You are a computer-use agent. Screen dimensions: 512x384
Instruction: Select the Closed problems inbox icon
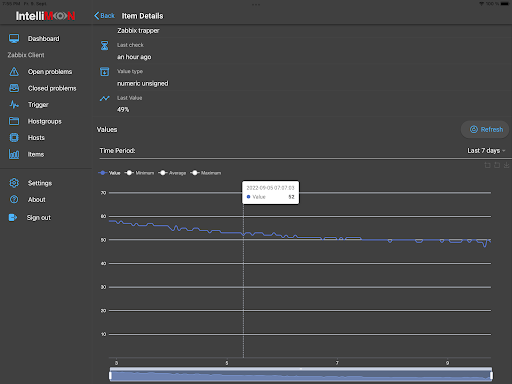tap(14, 88)
